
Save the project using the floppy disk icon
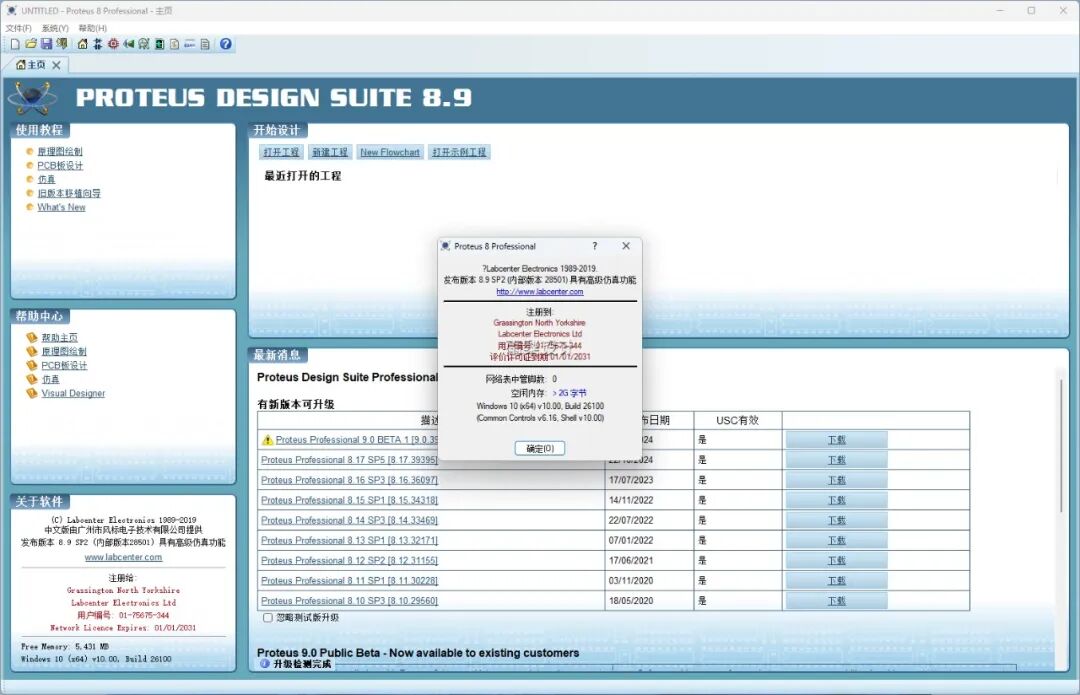click(x=47, y=44)
